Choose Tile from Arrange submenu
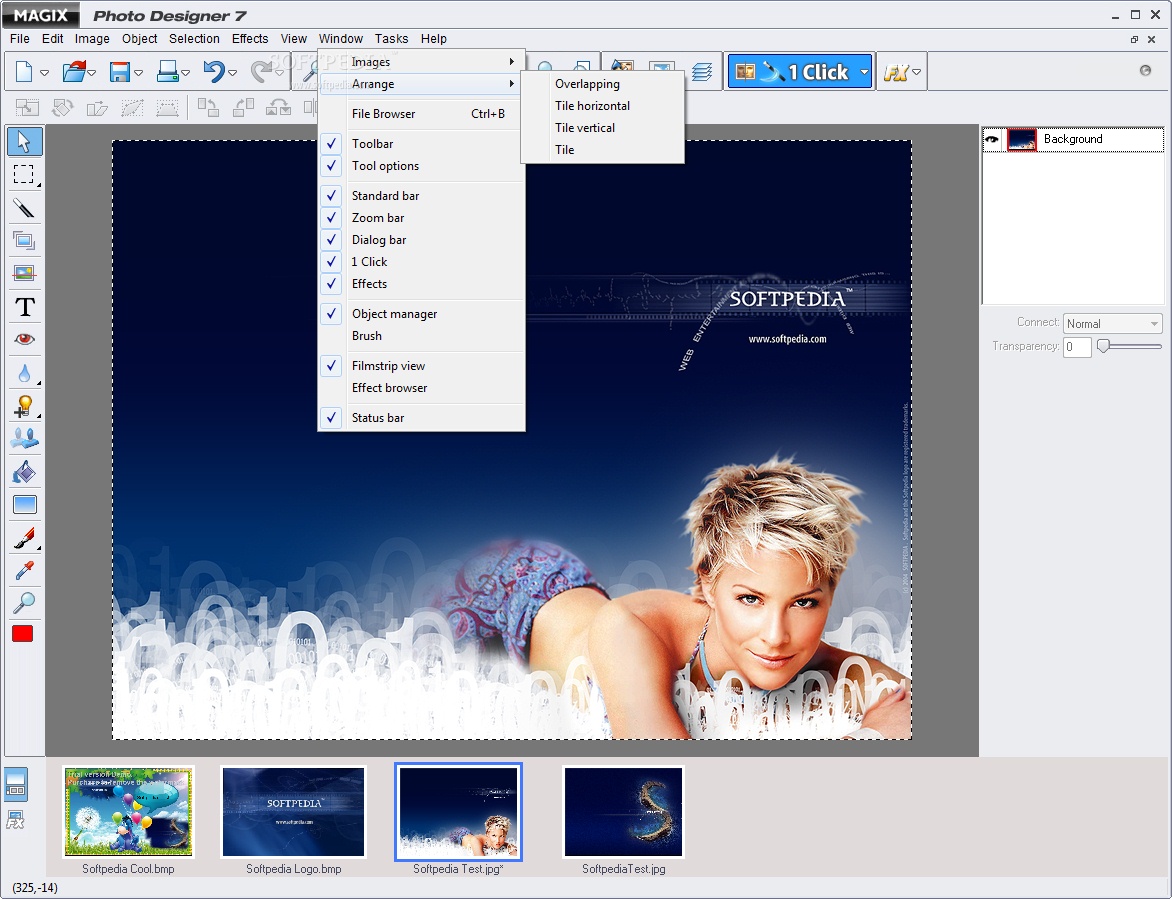 tap(602, 149)
